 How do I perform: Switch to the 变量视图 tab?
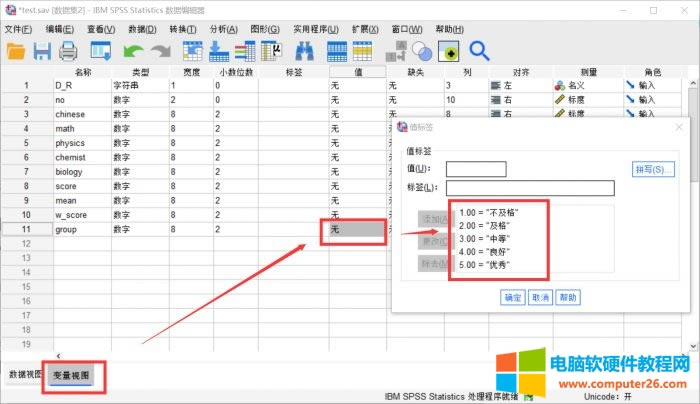(x=71, y=375)
